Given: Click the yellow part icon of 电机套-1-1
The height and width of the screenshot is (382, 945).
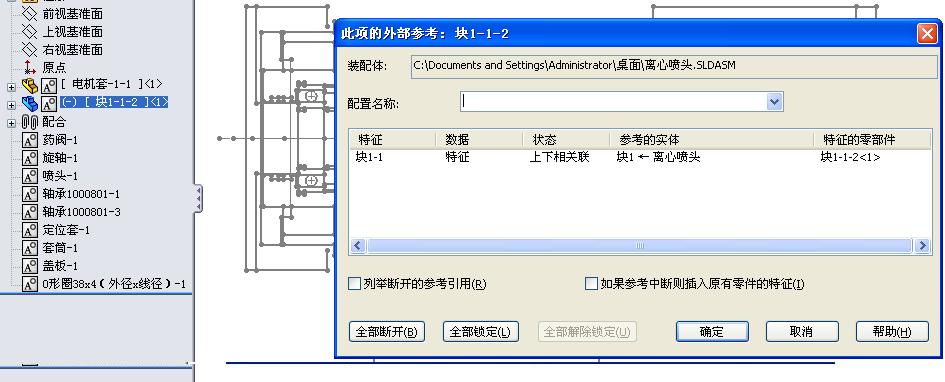Looking at the screenshot, I should 30,86.
